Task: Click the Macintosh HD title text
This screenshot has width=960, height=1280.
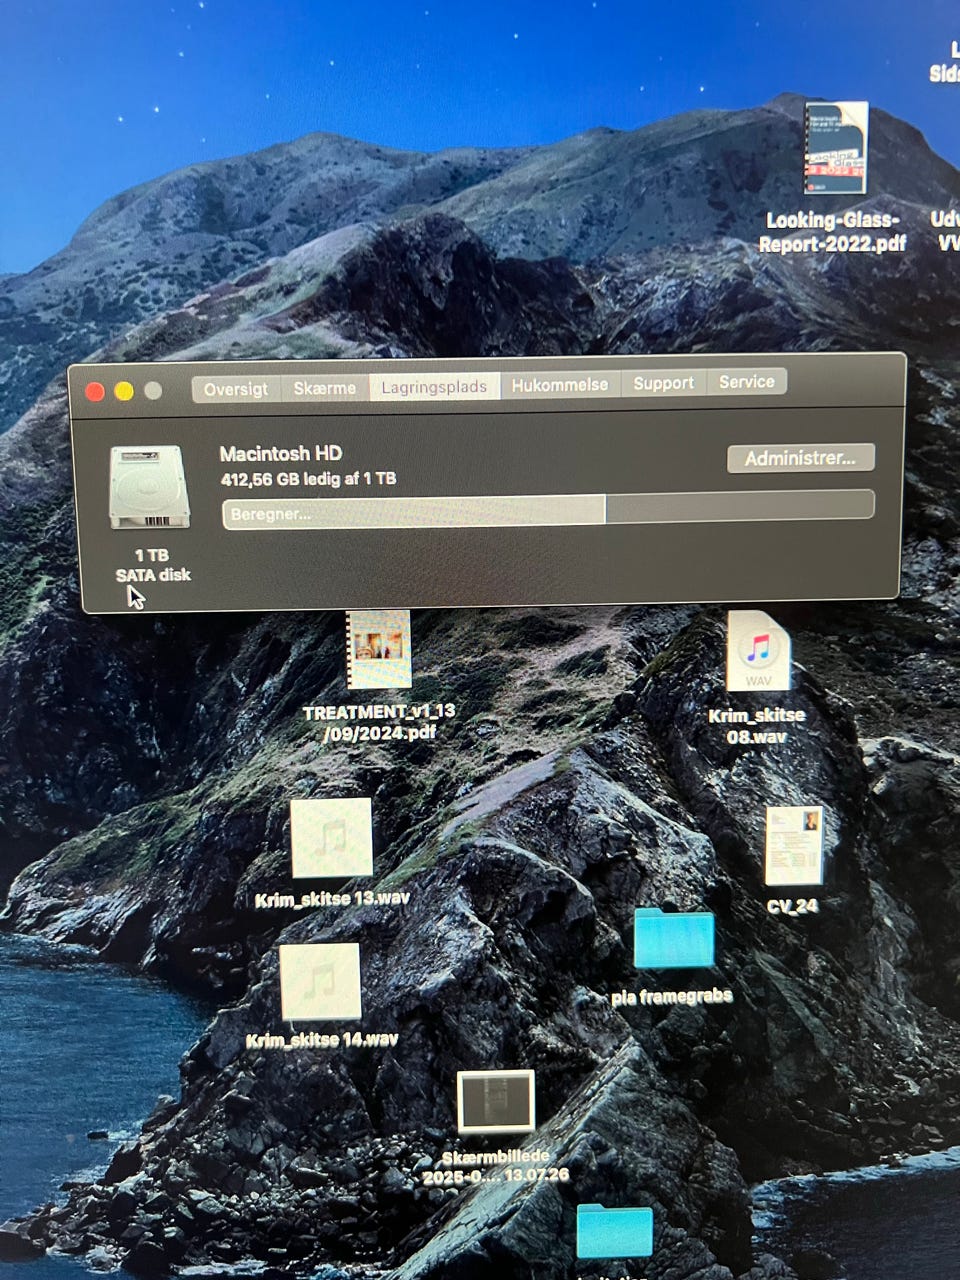Action: (x=281, y=453)
